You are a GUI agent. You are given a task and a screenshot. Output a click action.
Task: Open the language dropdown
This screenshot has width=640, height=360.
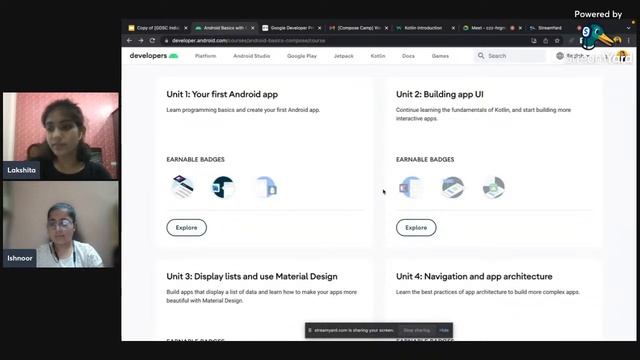(x=578, y=56)
